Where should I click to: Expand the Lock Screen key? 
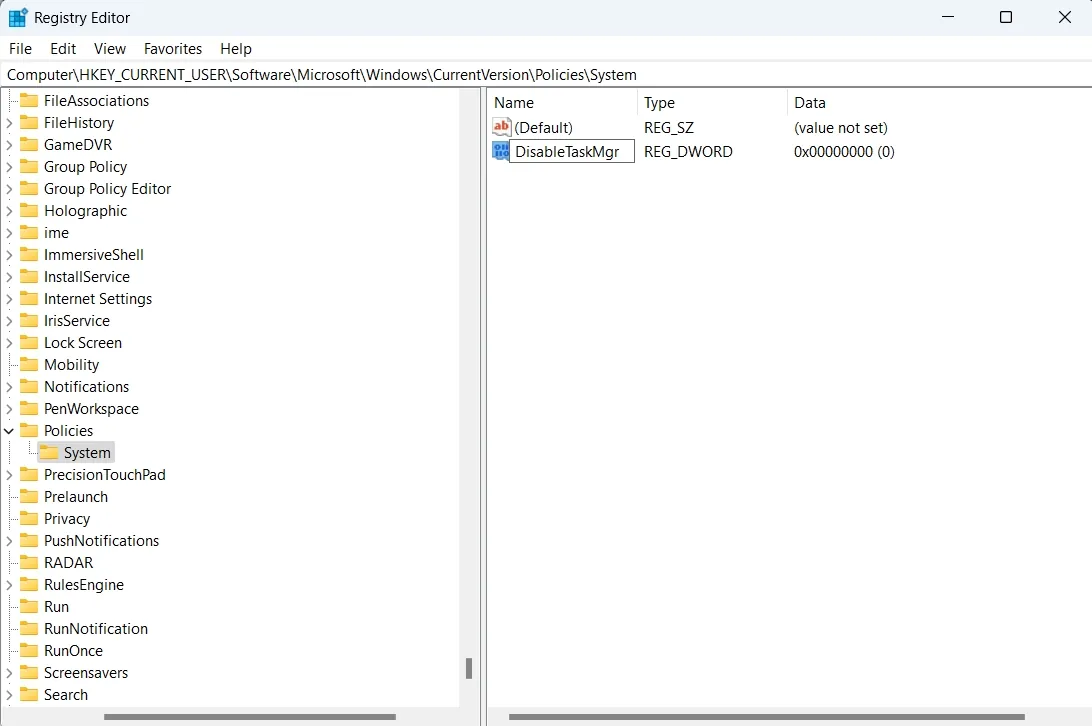click(x=9, y=343)
